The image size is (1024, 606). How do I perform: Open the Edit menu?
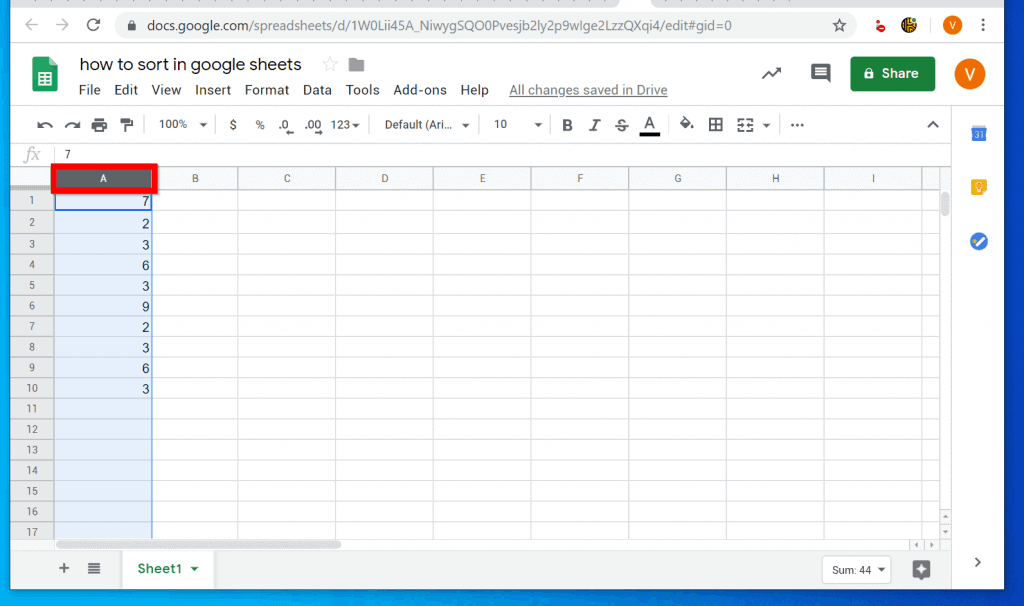126,90
